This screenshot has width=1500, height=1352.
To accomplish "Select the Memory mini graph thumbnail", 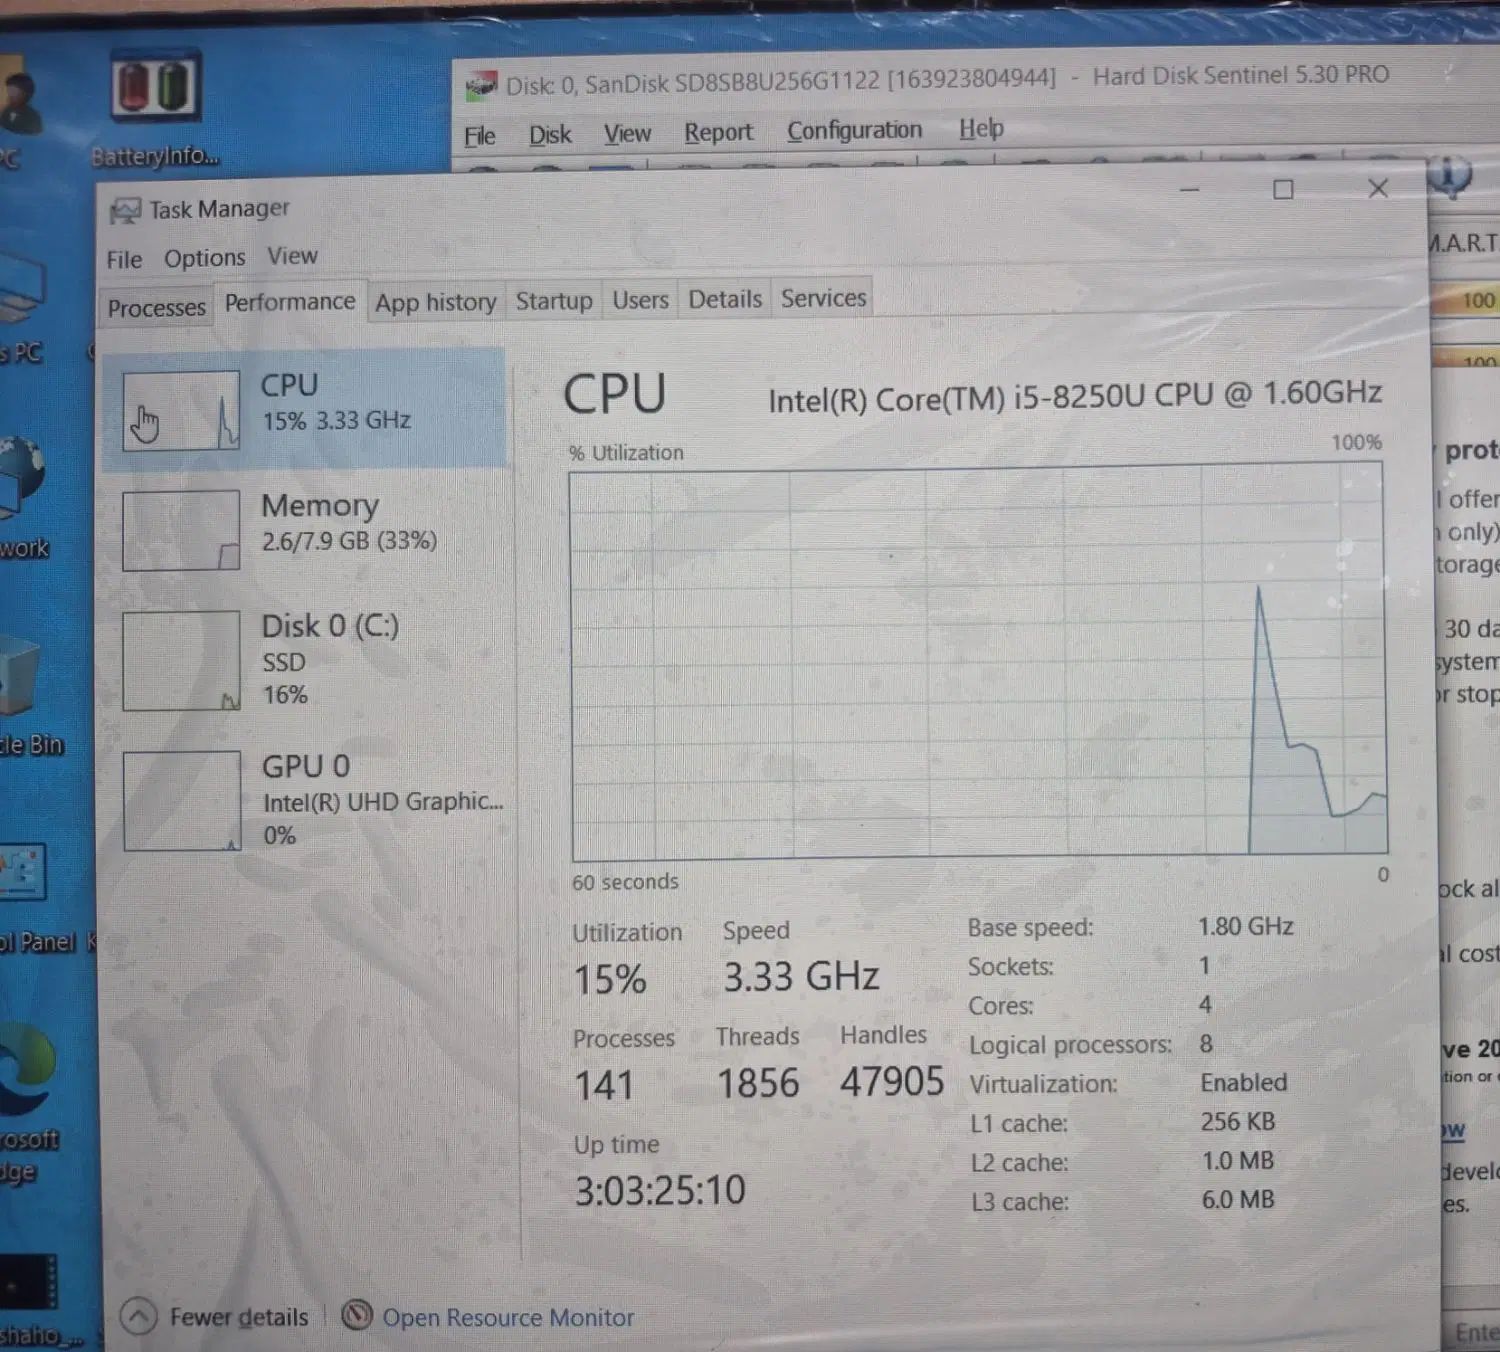I will click(181, 530).
